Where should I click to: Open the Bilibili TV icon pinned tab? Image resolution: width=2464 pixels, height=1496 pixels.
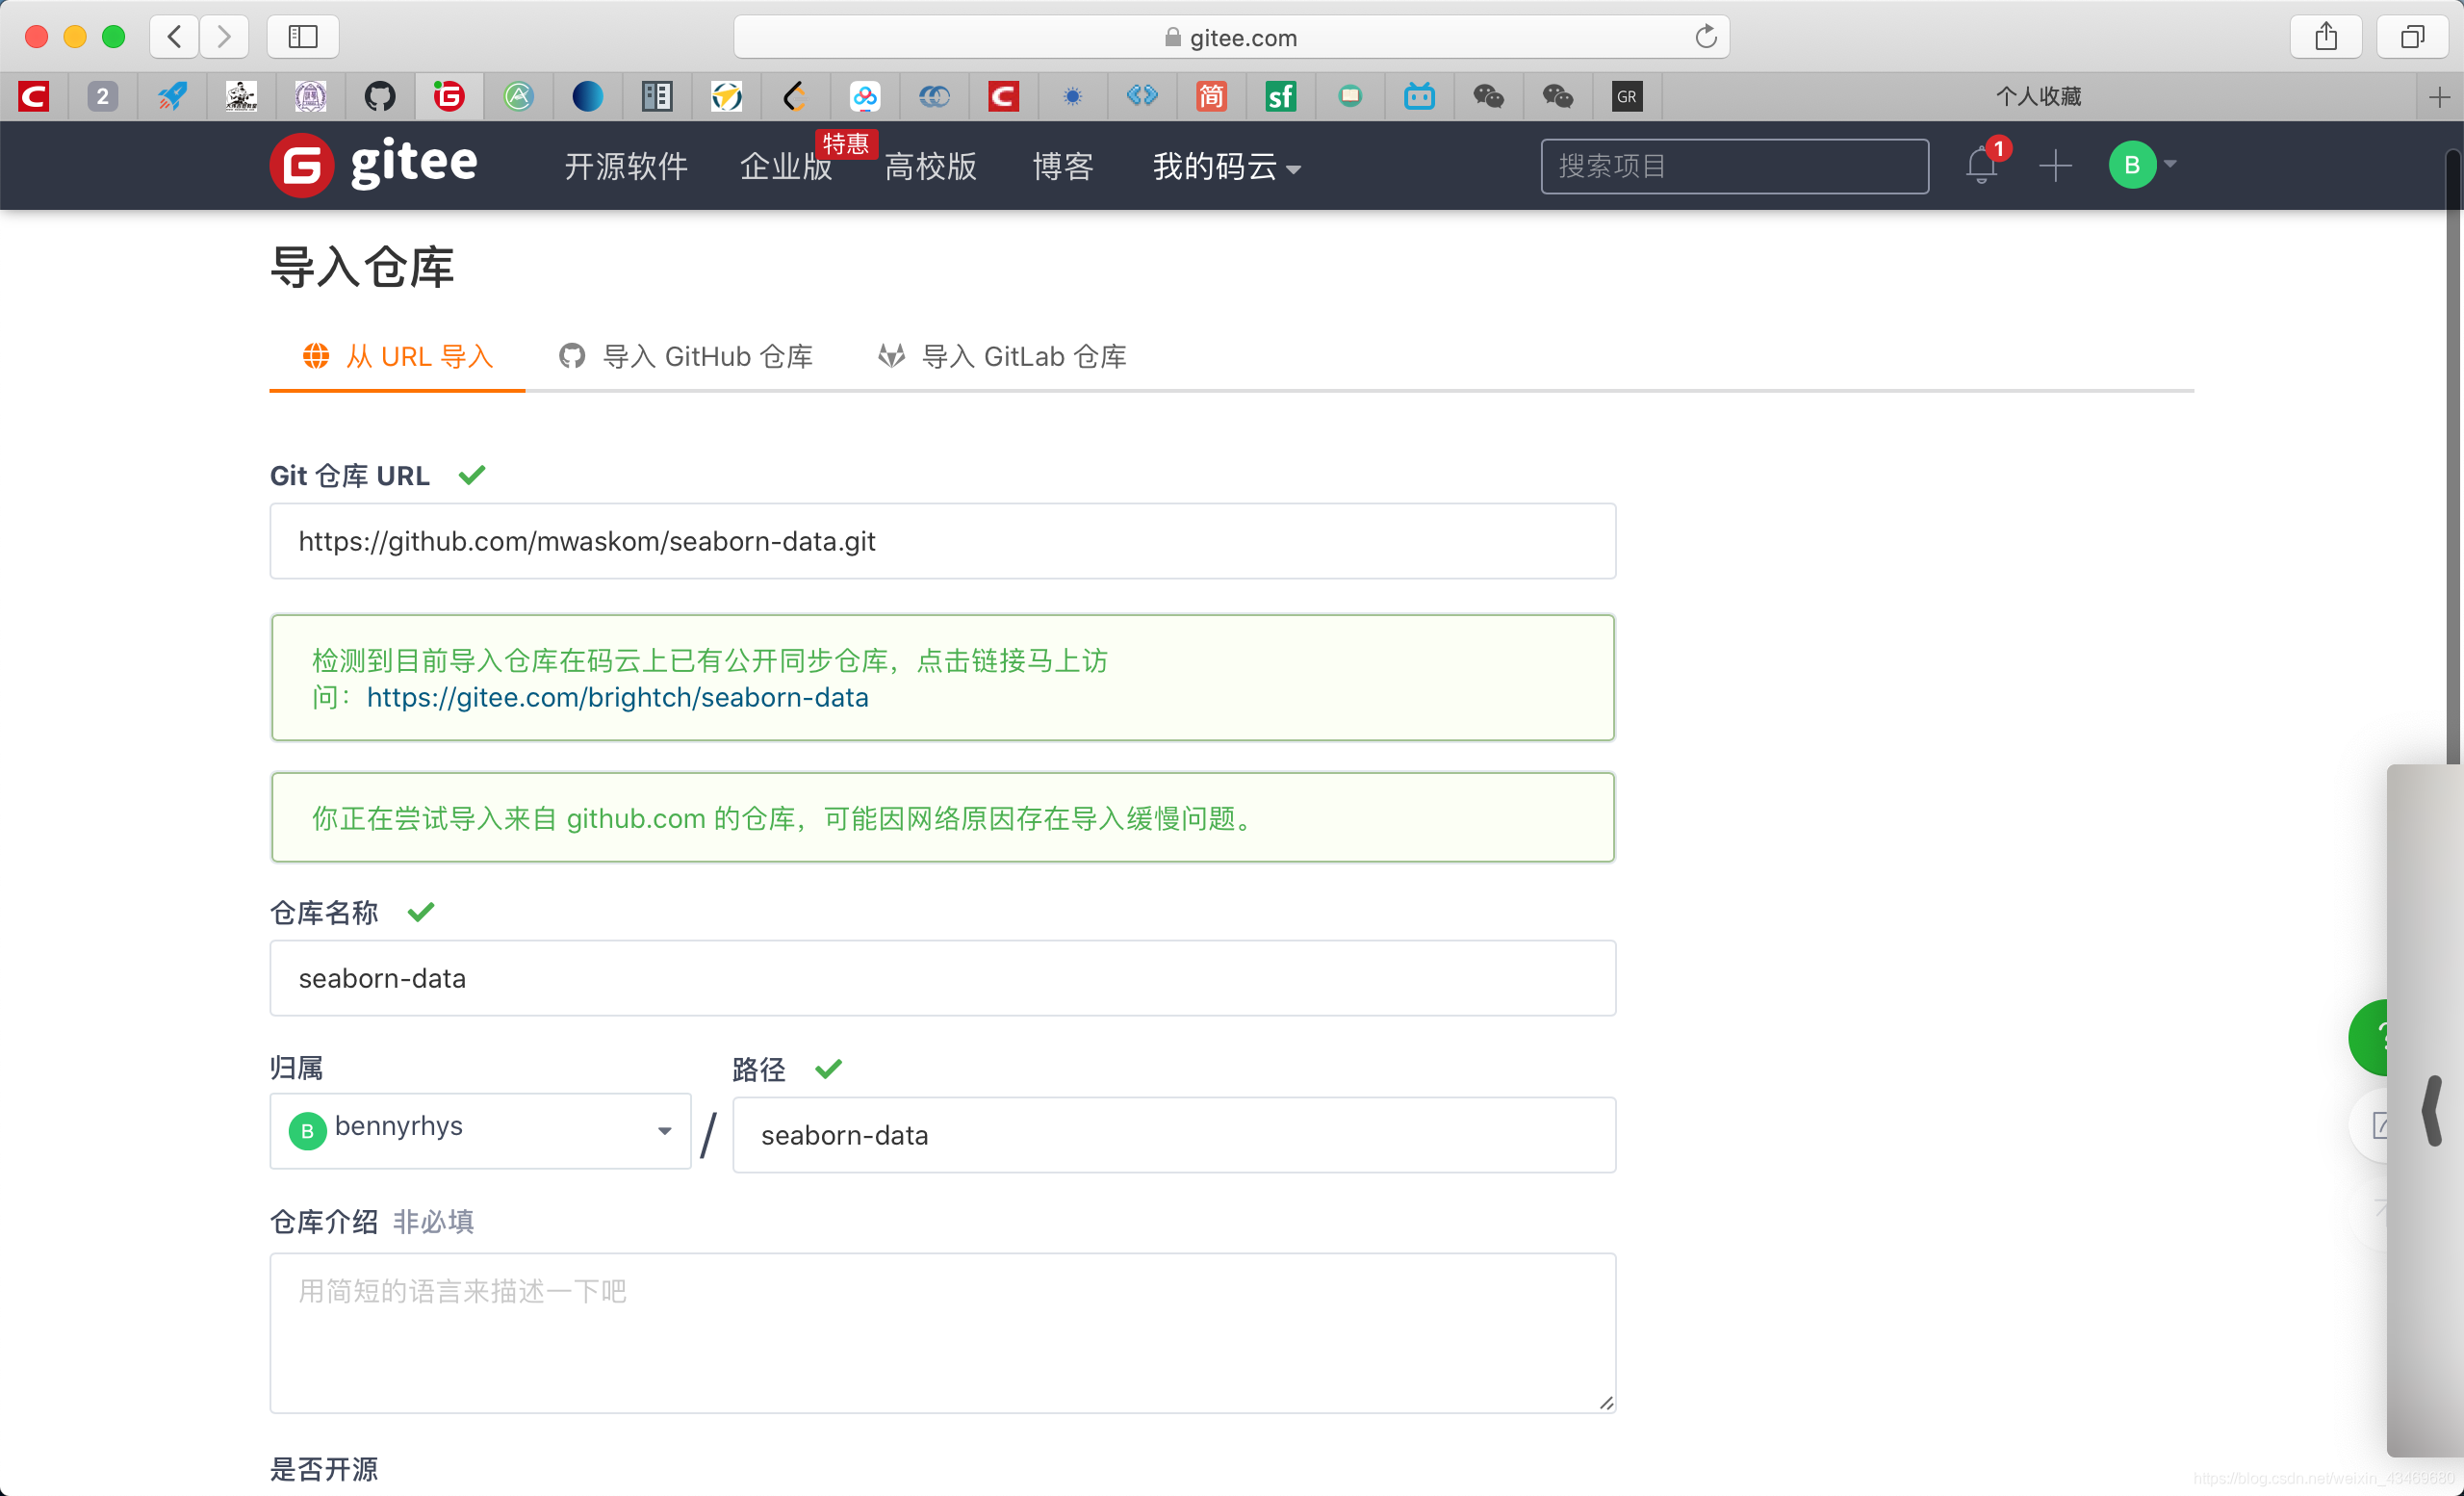tap(1419, 96)
